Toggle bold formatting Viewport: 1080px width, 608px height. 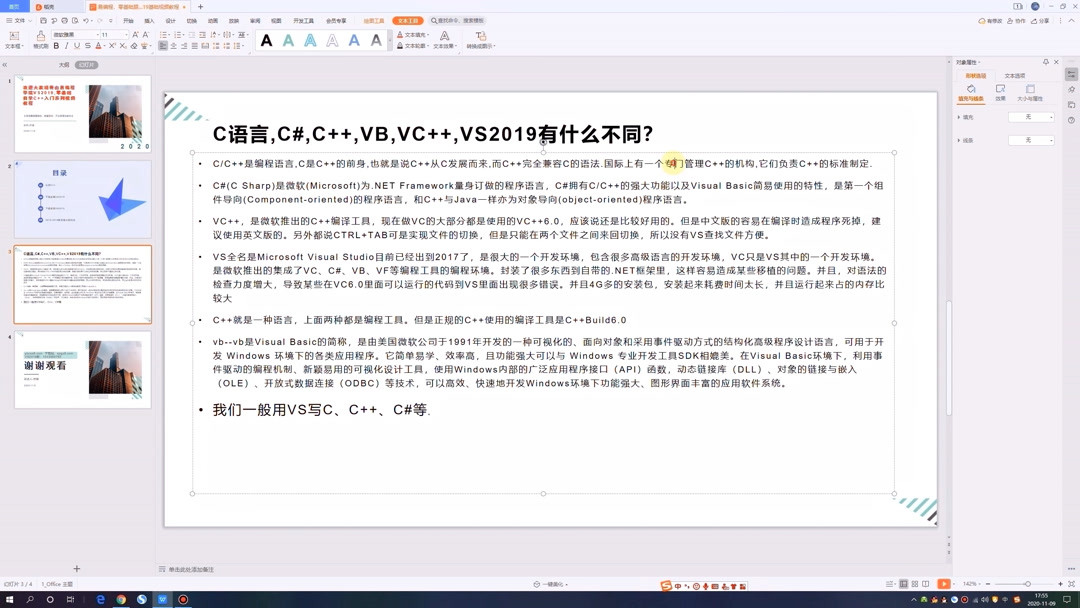tap(56, 47)
